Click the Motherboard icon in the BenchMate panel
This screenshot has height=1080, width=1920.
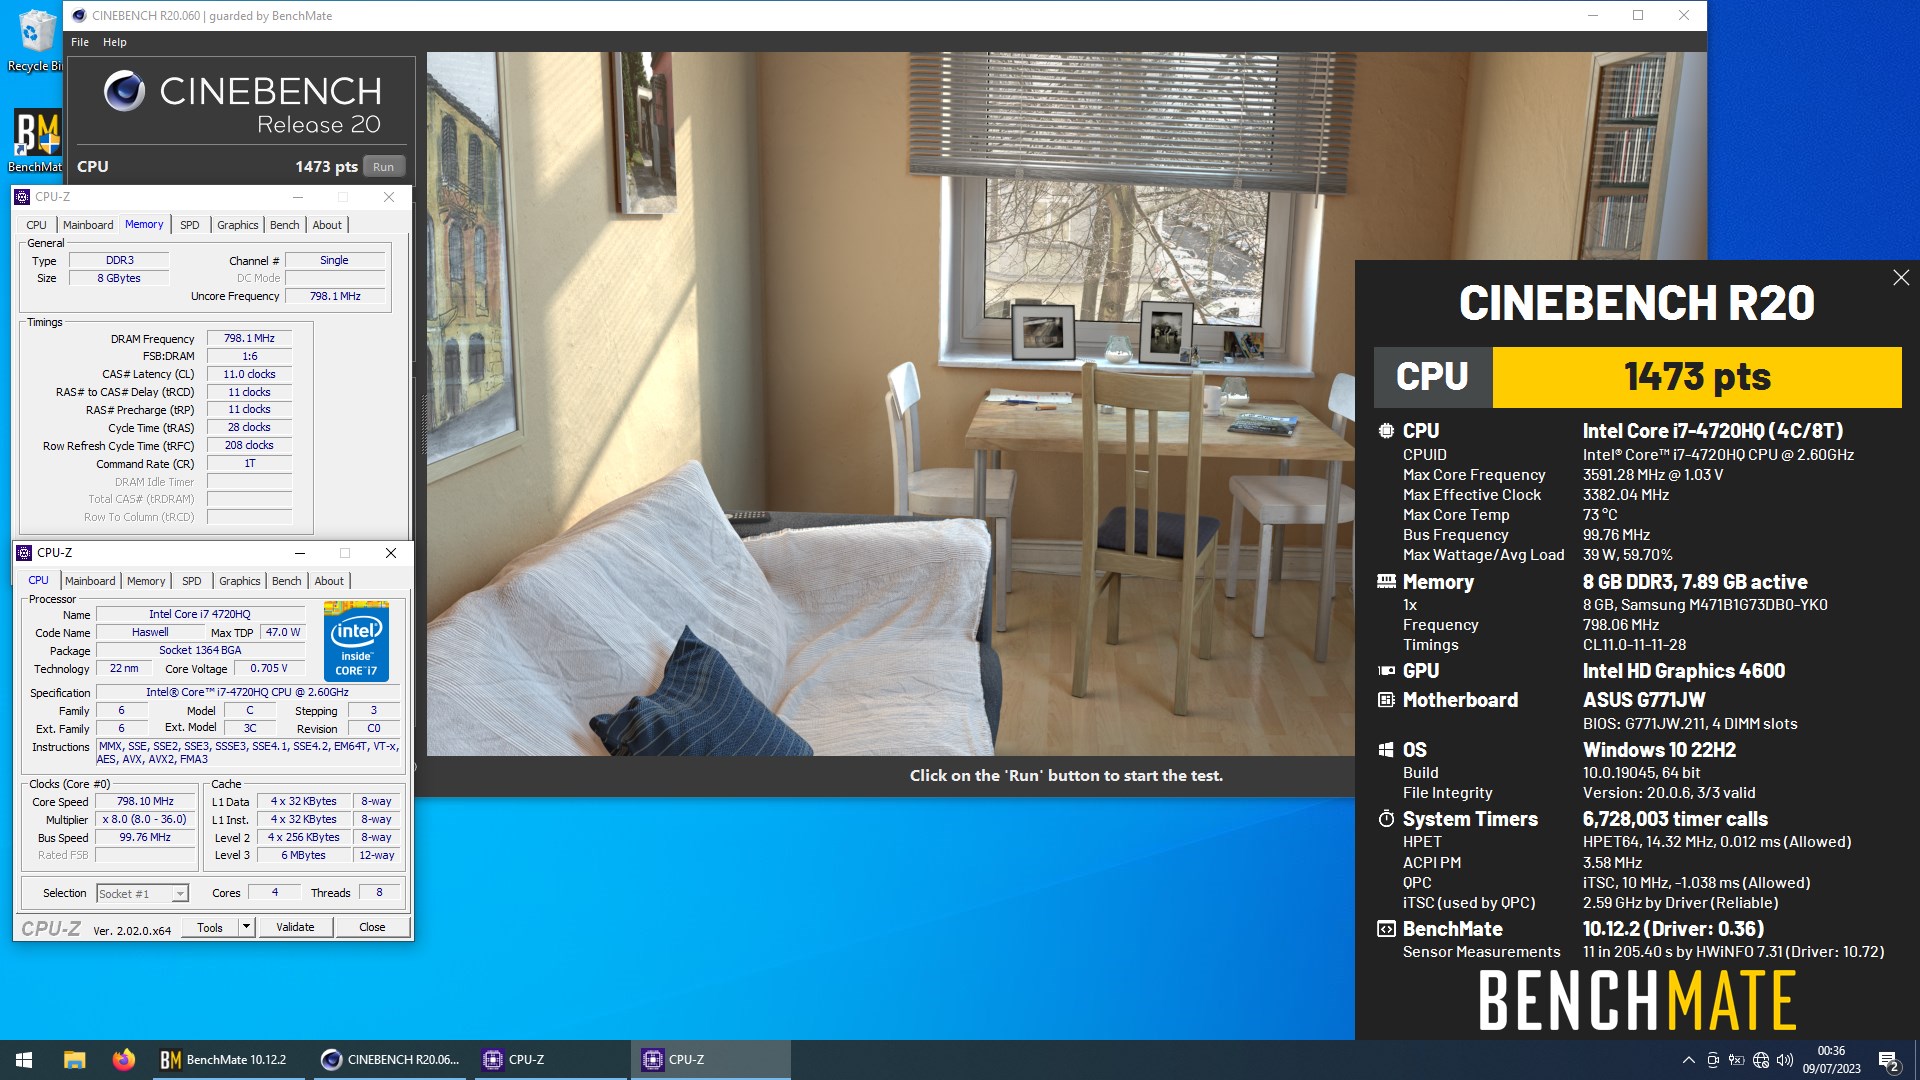[x=1386, y=700]
